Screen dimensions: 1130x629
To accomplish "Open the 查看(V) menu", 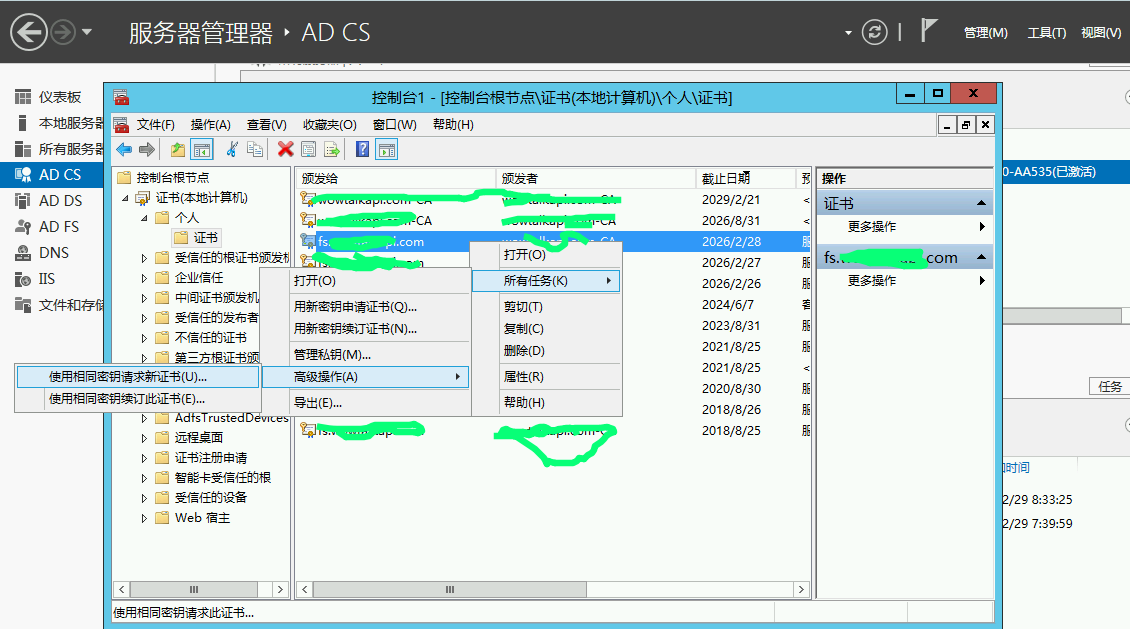I will point(267,125).
